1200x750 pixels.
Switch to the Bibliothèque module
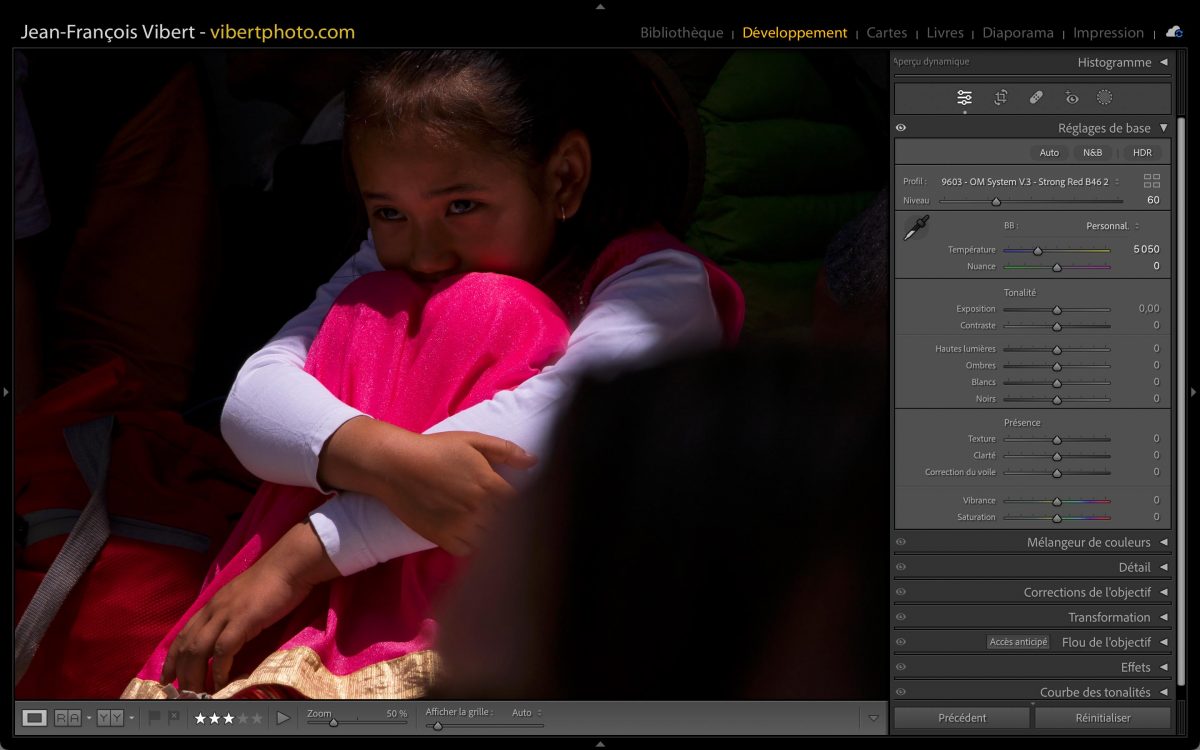(681, 33)
